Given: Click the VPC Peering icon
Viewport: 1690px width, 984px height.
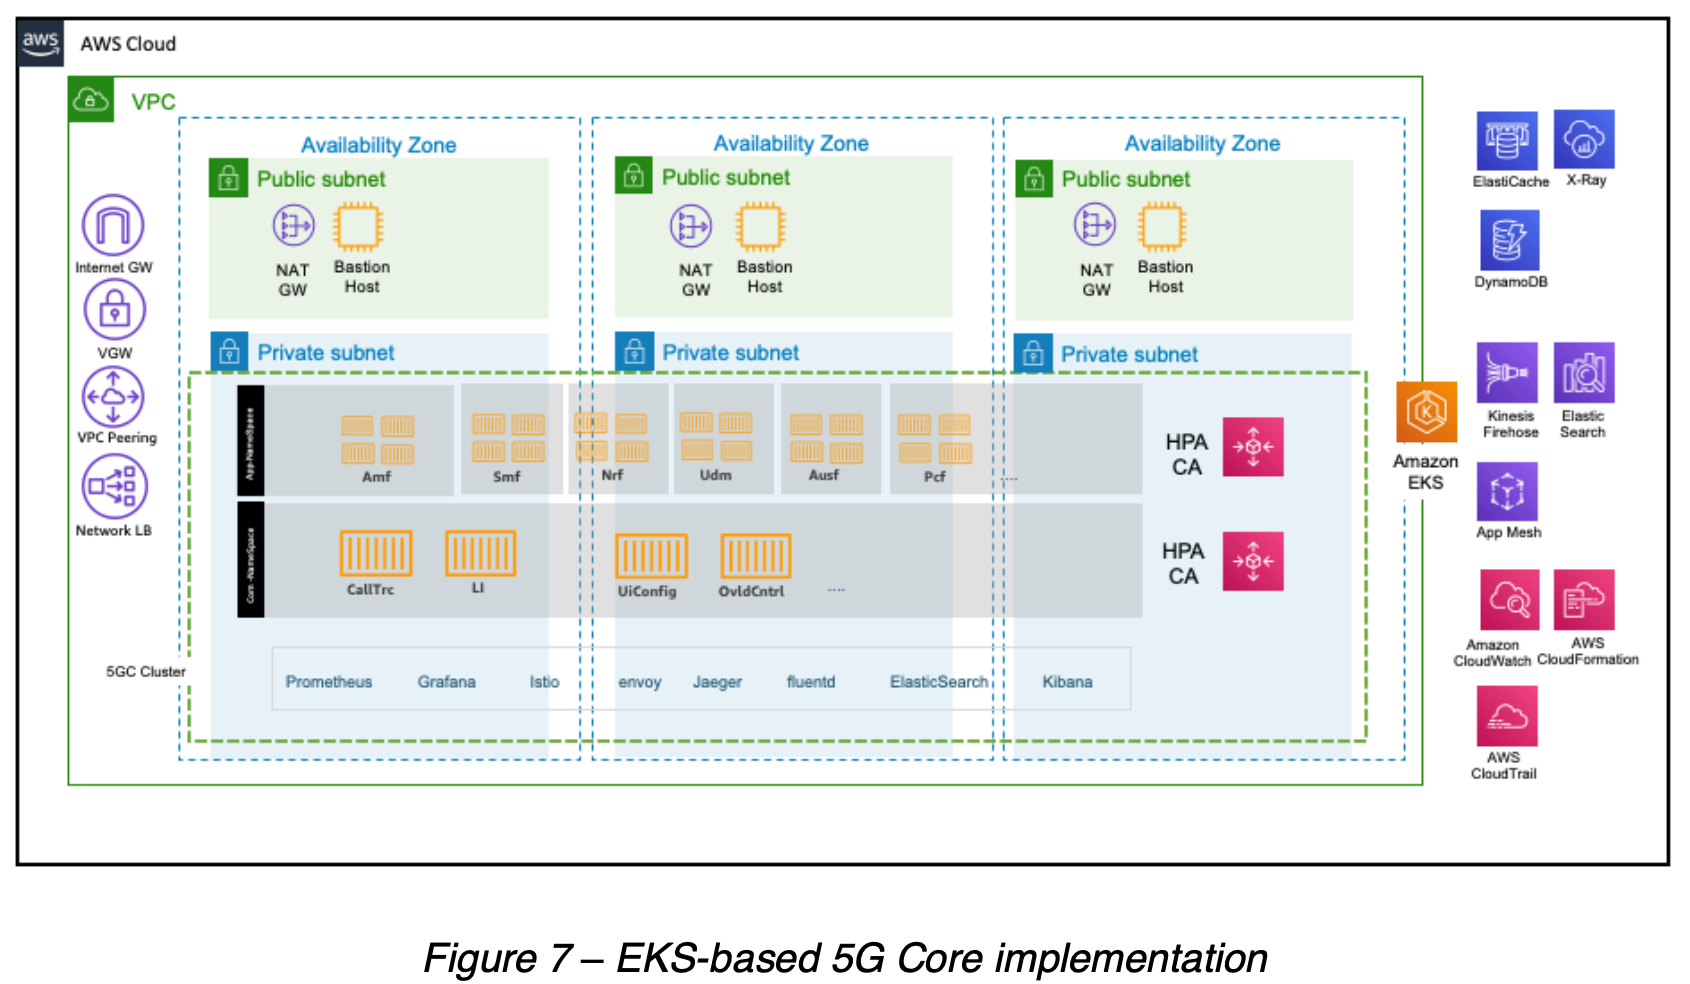Looking at the screenshot, I should 113,396.
